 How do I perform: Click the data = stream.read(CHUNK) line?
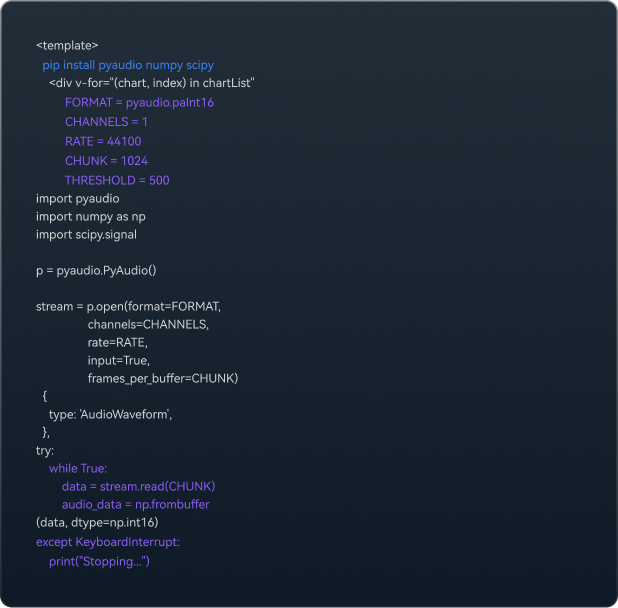pos(138,487)
